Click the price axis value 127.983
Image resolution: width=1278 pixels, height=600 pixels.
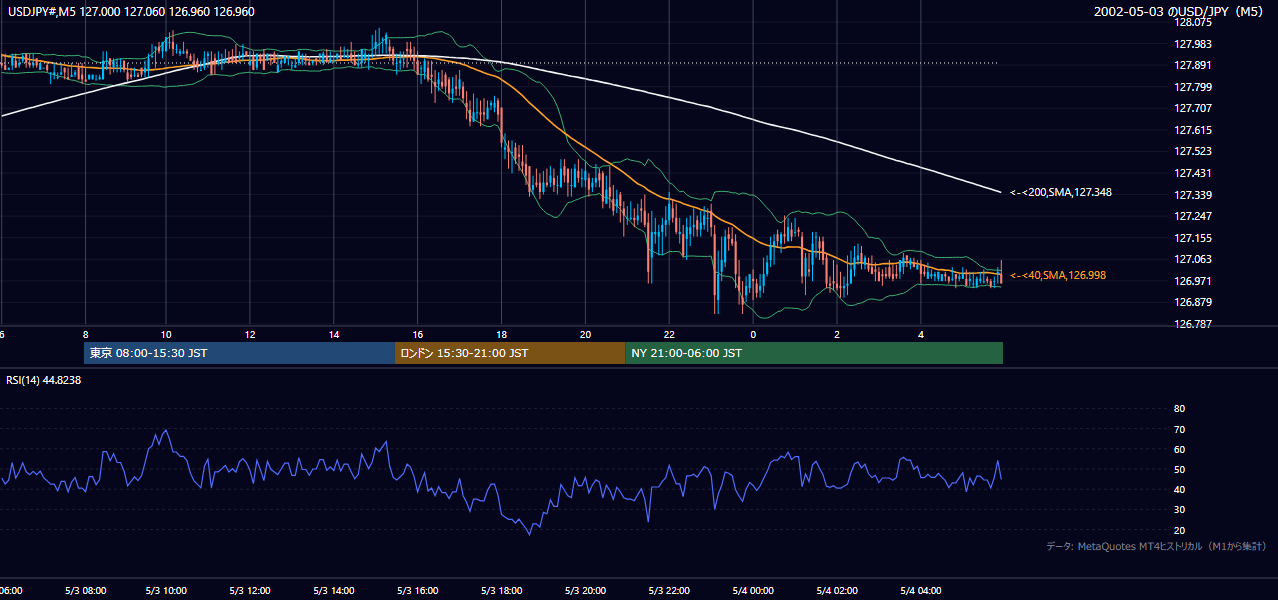click(x=1193, y=44)
